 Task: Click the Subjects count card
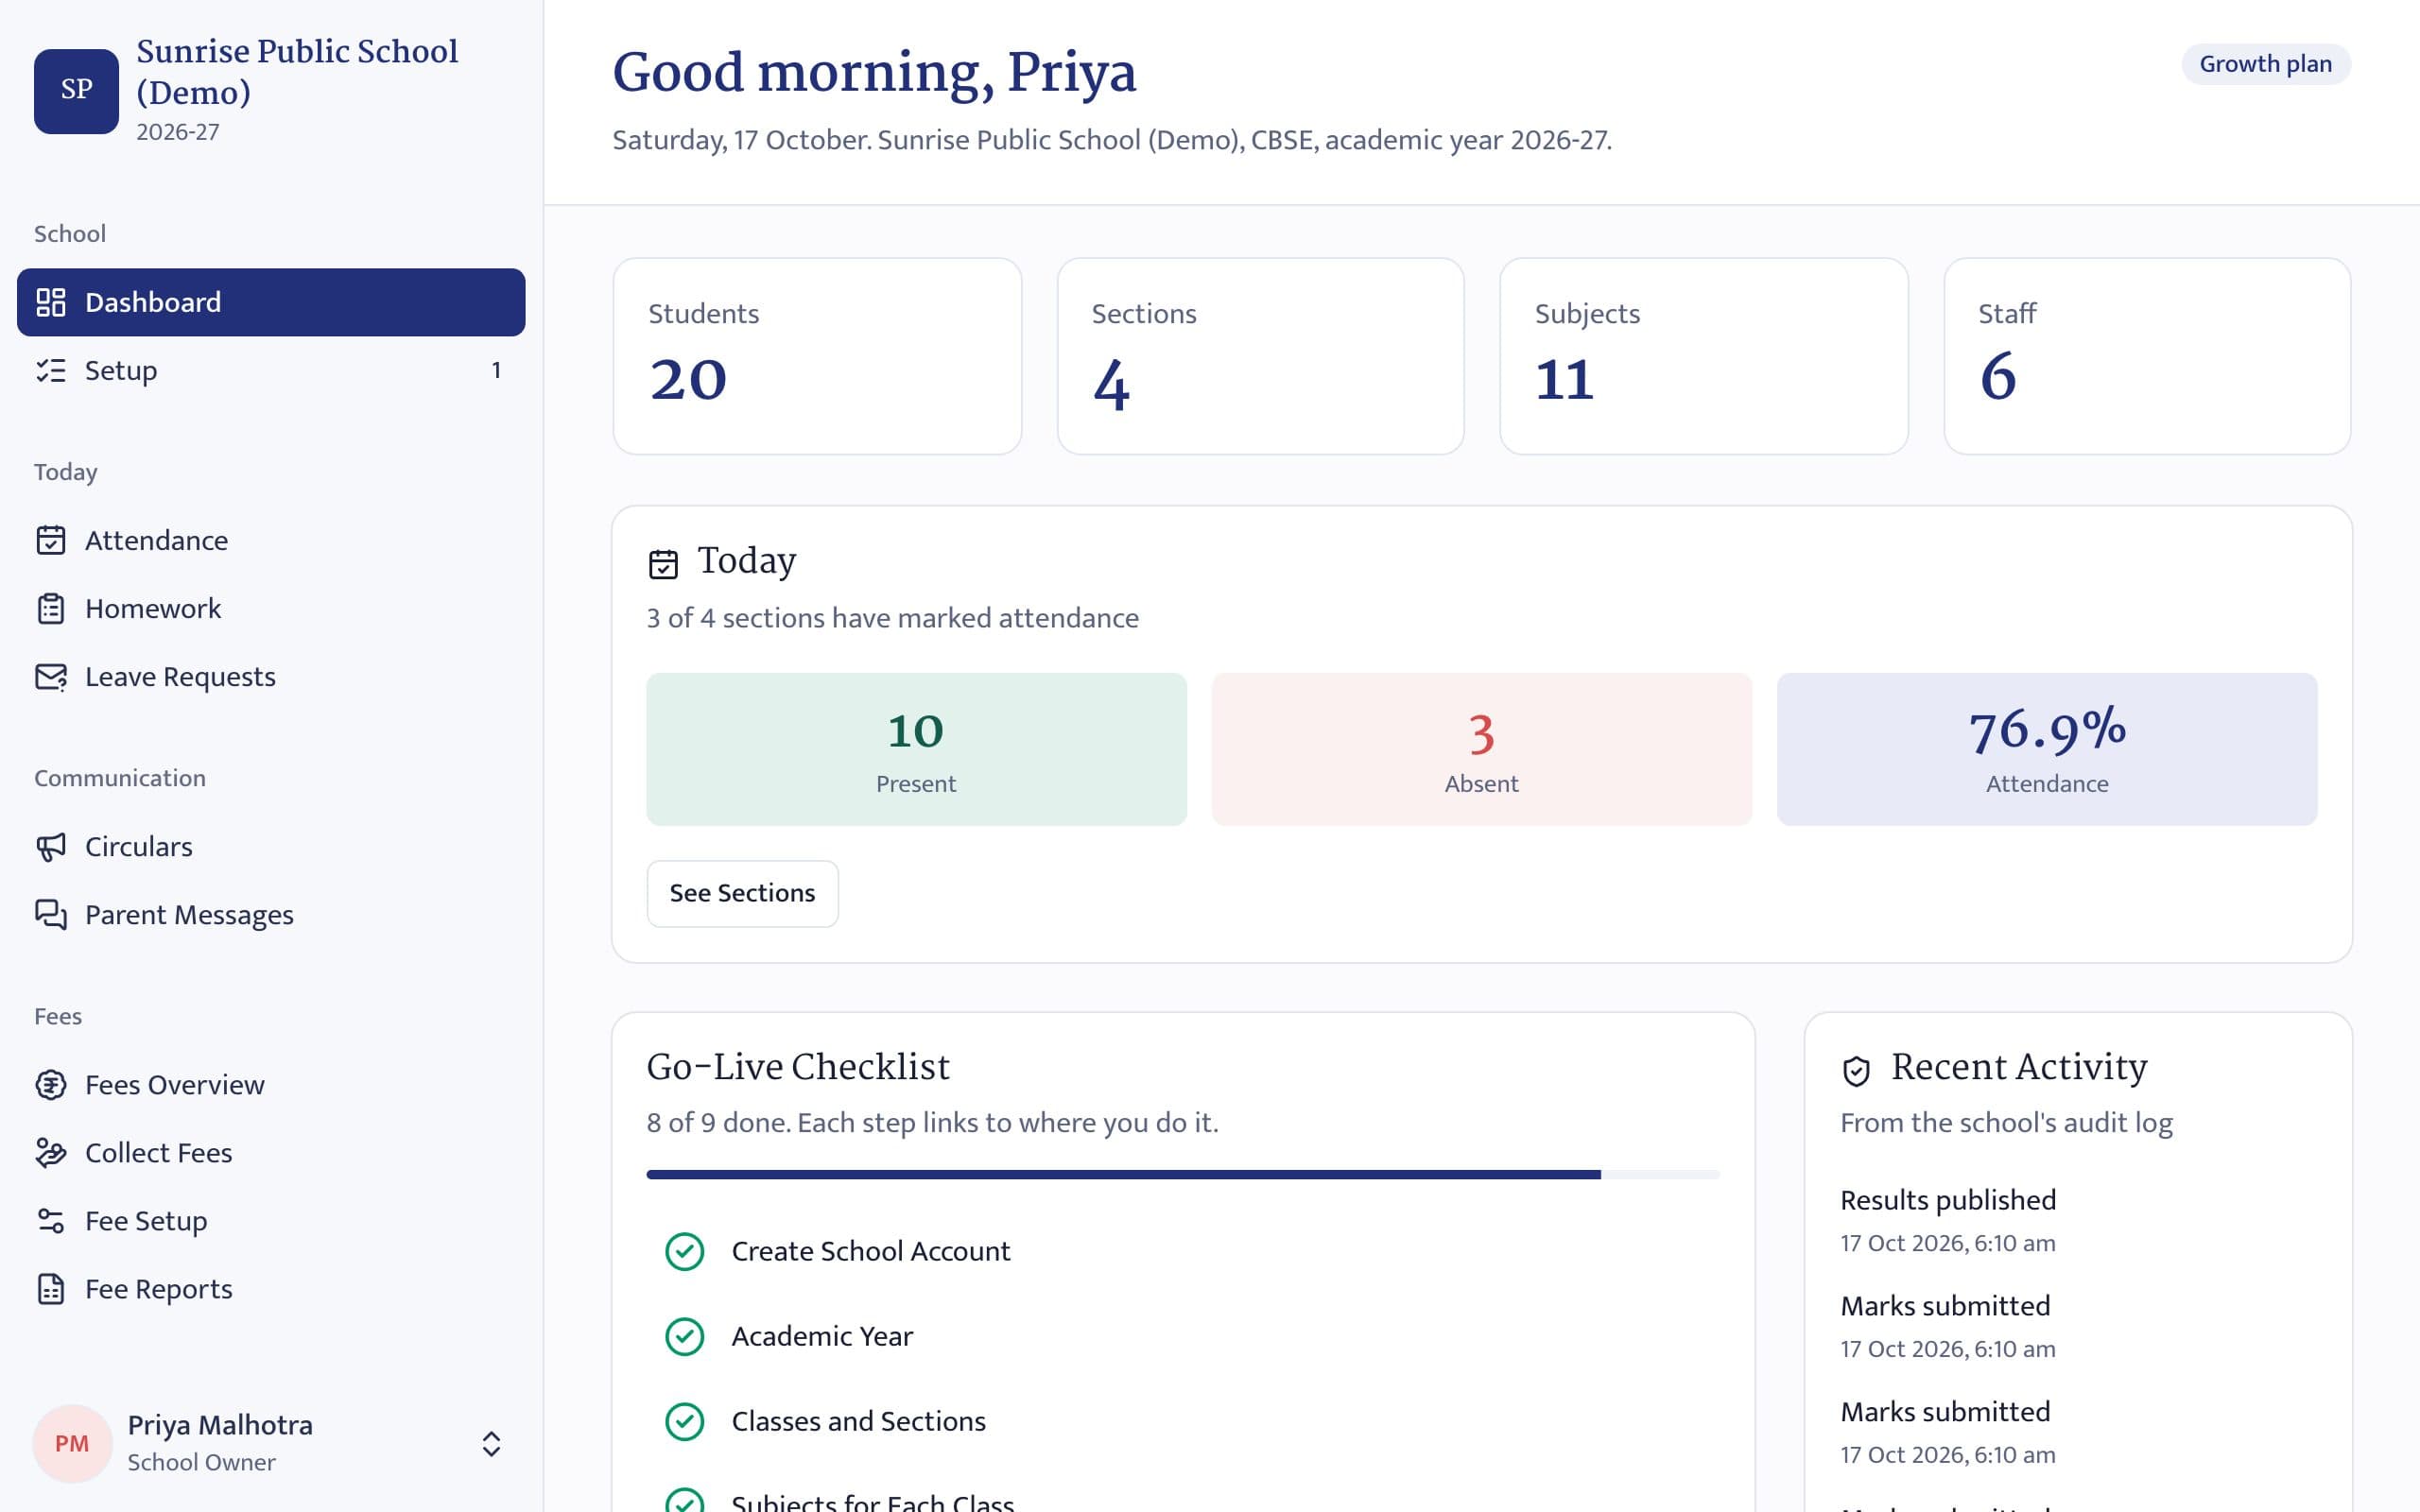point(1704,356)
